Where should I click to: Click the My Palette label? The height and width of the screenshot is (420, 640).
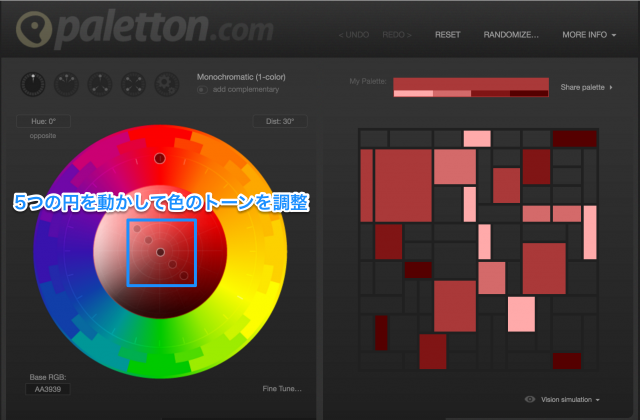pyautogui.click(x=368, y=82)
